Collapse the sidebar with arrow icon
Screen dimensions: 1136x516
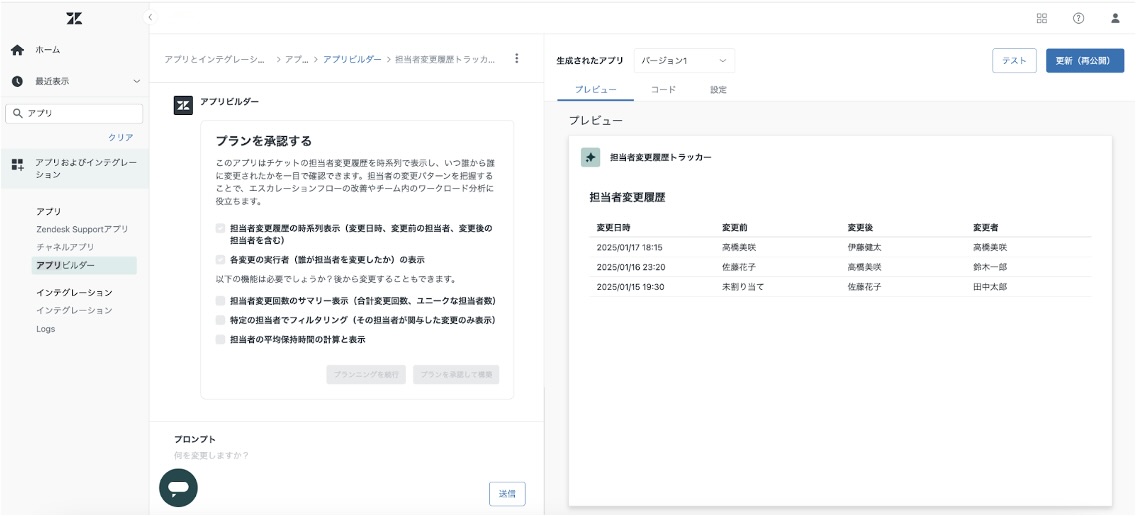click(x=150, y=17)
